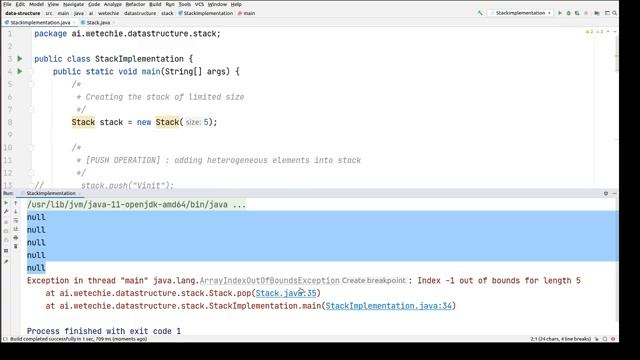This screenshot has height=360, width=640.
Task: Click the stack breadcrumb in navigation bar
Action: pyautogui.click(x=167, y=13)
